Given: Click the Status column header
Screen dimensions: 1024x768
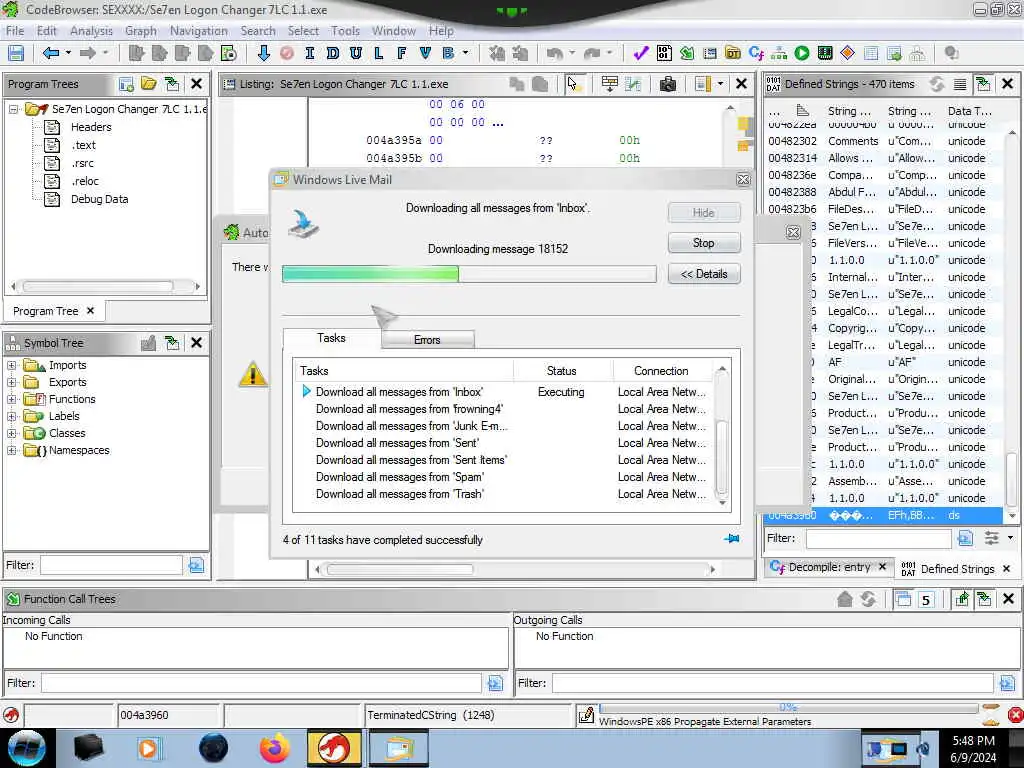Looking at the screenshot, I should pyautogui.click(x=562, y=371).
